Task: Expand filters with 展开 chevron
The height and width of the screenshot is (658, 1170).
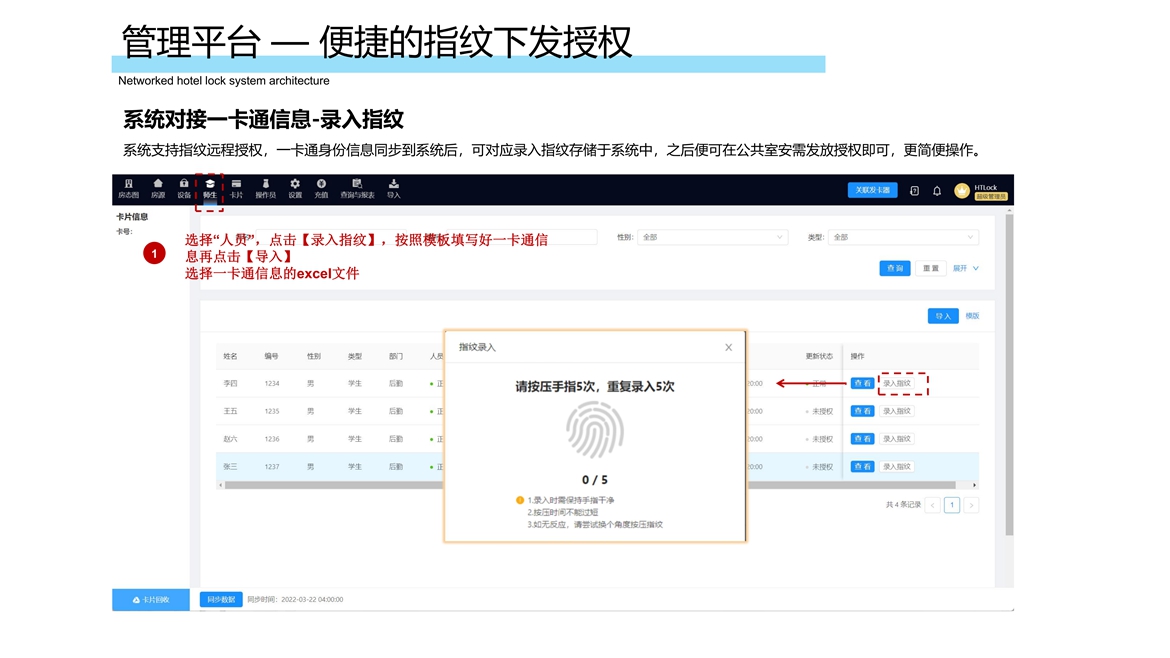Action: pos(966,268)
